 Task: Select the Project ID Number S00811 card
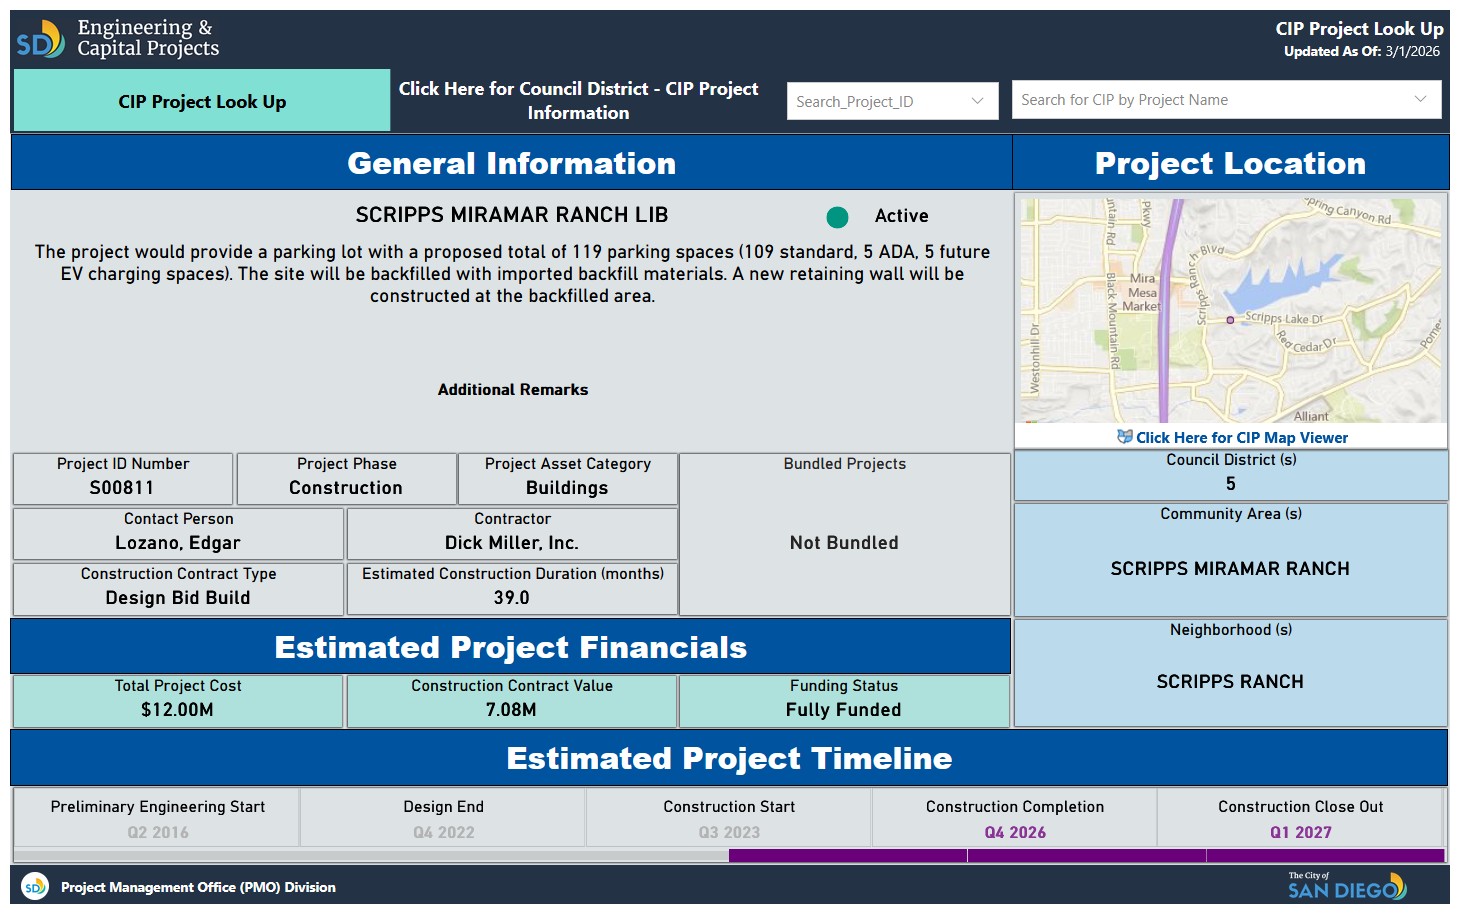[123, 478]
